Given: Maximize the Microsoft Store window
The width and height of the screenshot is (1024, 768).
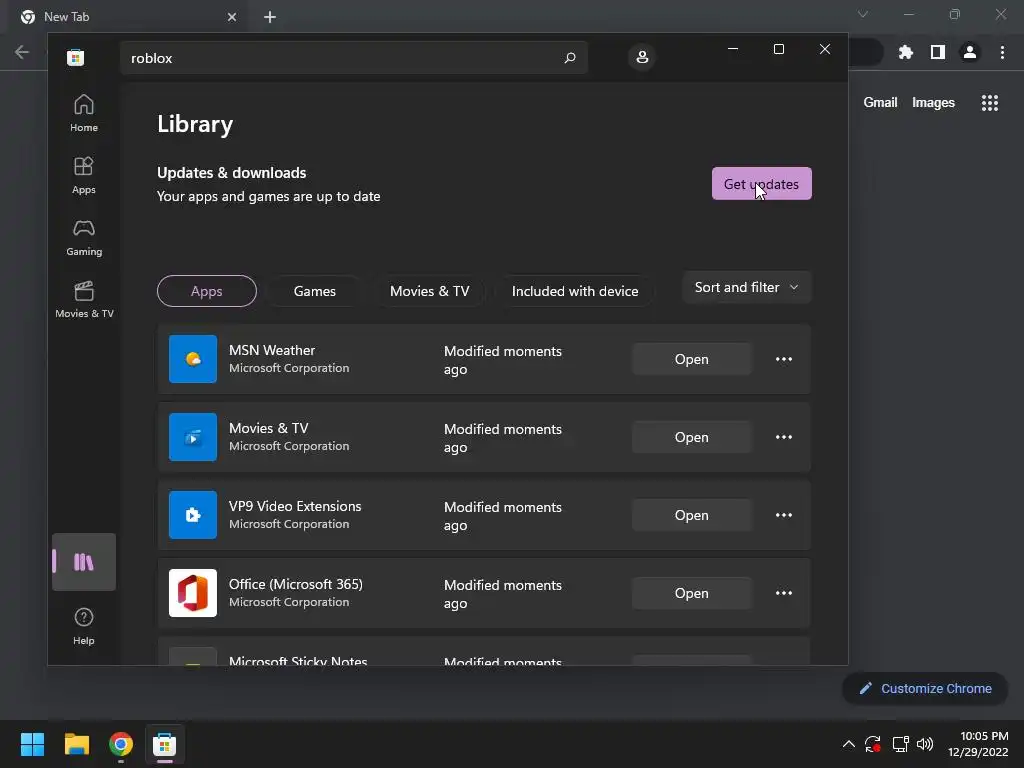Looking at the screenshot, I should 778,49.
